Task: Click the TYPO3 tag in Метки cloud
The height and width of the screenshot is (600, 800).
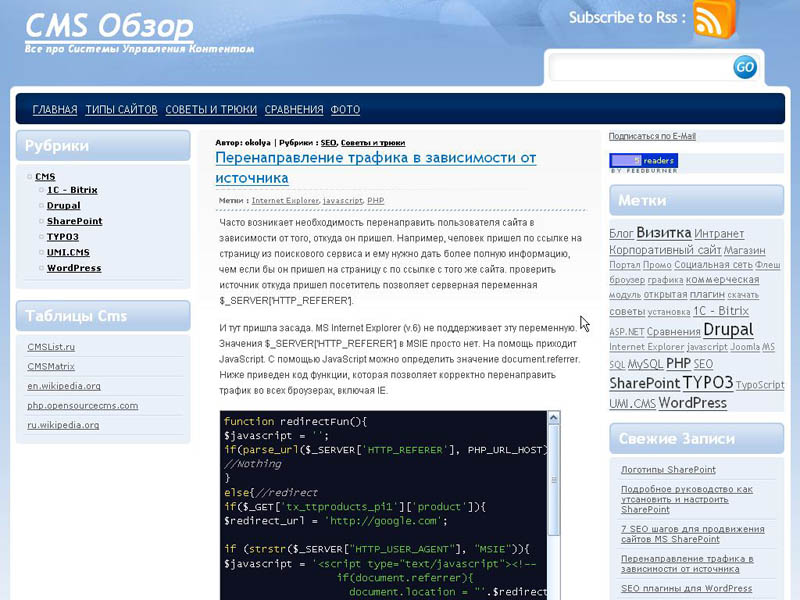Action: point(708,383)
